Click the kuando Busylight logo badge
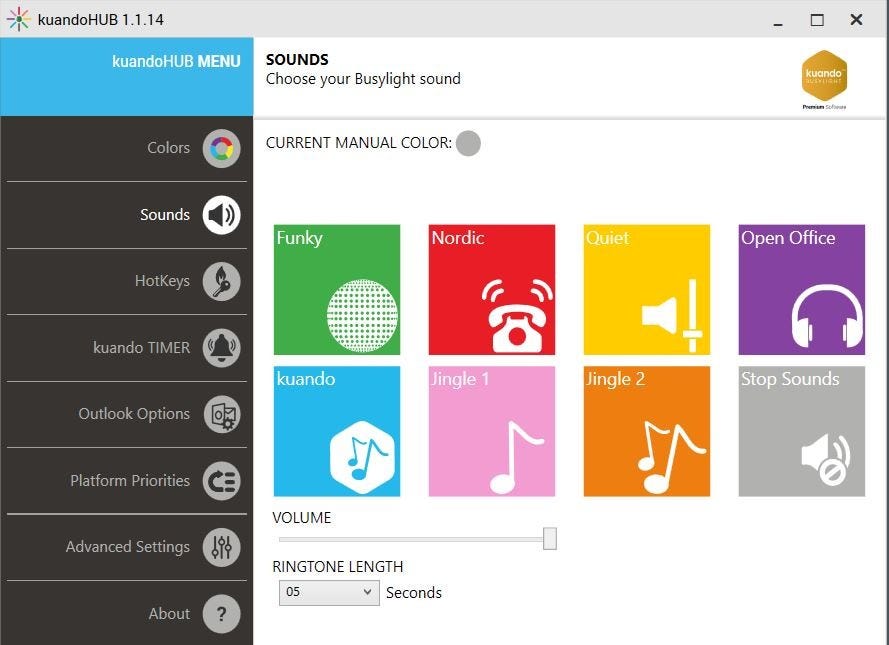The width and height of the screenshot is (889, 645). [x=824, y=79]
